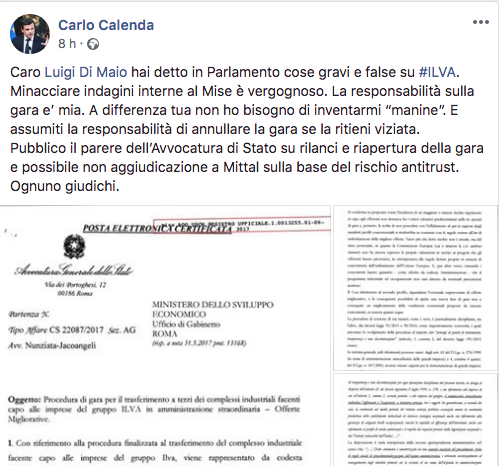Click the #ILVA hashtag
Image resolution: width=499 pixels, height=466 pixels.
point(437,72)
